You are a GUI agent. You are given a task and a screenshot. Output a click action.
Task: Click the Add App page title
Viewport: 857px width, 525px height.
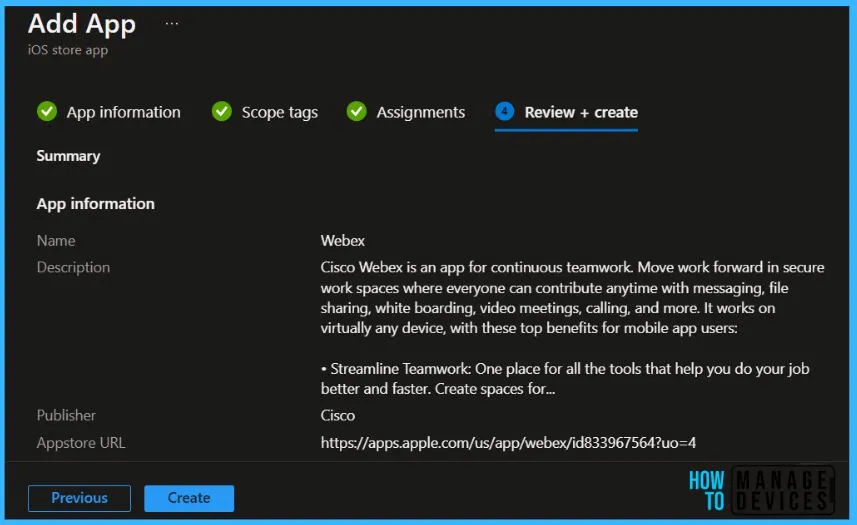[x=82, y=25]
